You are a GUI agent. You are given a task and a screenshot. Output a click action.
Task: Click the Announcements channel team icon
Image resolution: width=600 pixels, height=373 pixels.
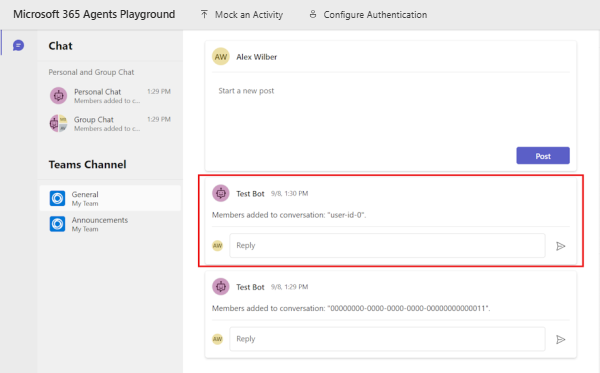[57, 224]
